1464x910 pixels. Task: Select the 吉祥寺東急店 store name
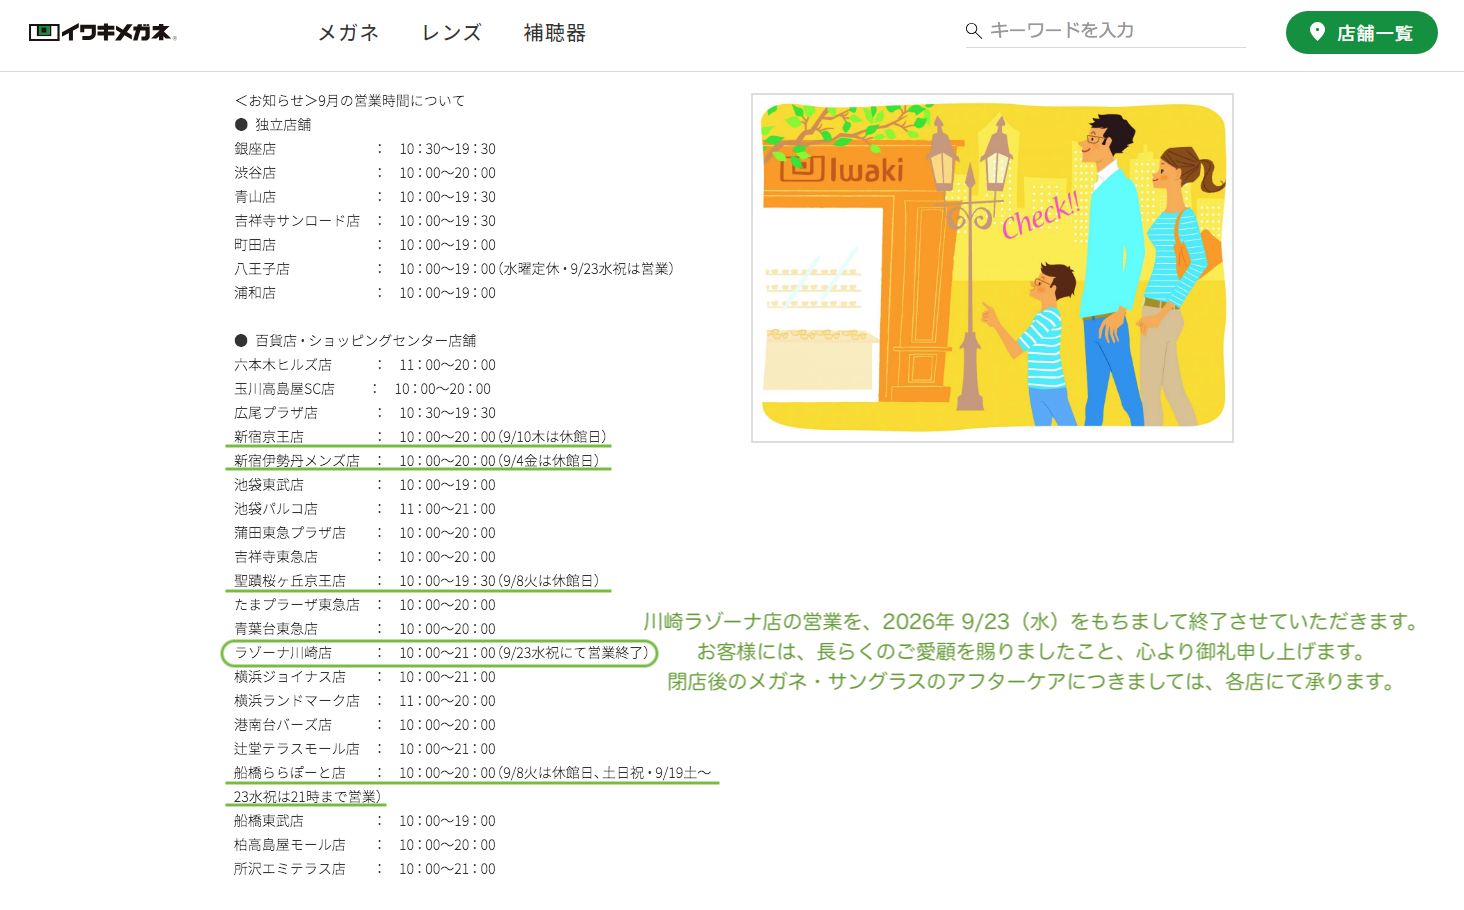tap(276, 557)
